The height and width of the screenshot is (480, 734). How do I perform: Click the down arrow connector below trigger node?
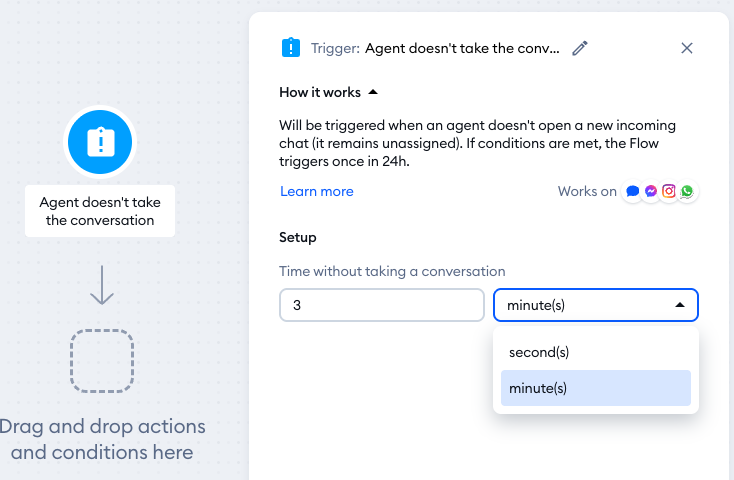[102, 284]
